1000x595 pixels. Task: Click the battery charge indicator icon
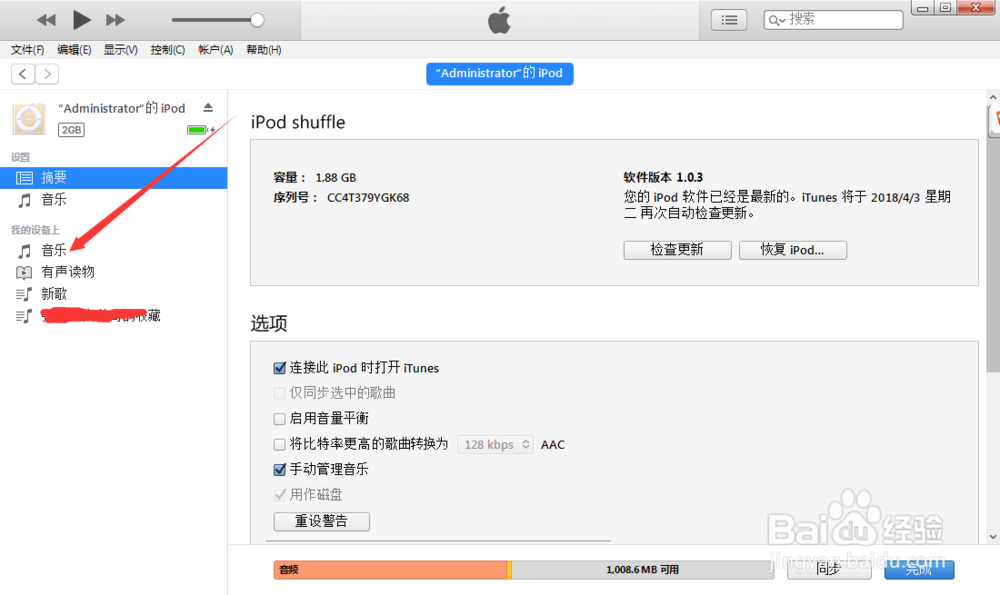tap(199, 130)
